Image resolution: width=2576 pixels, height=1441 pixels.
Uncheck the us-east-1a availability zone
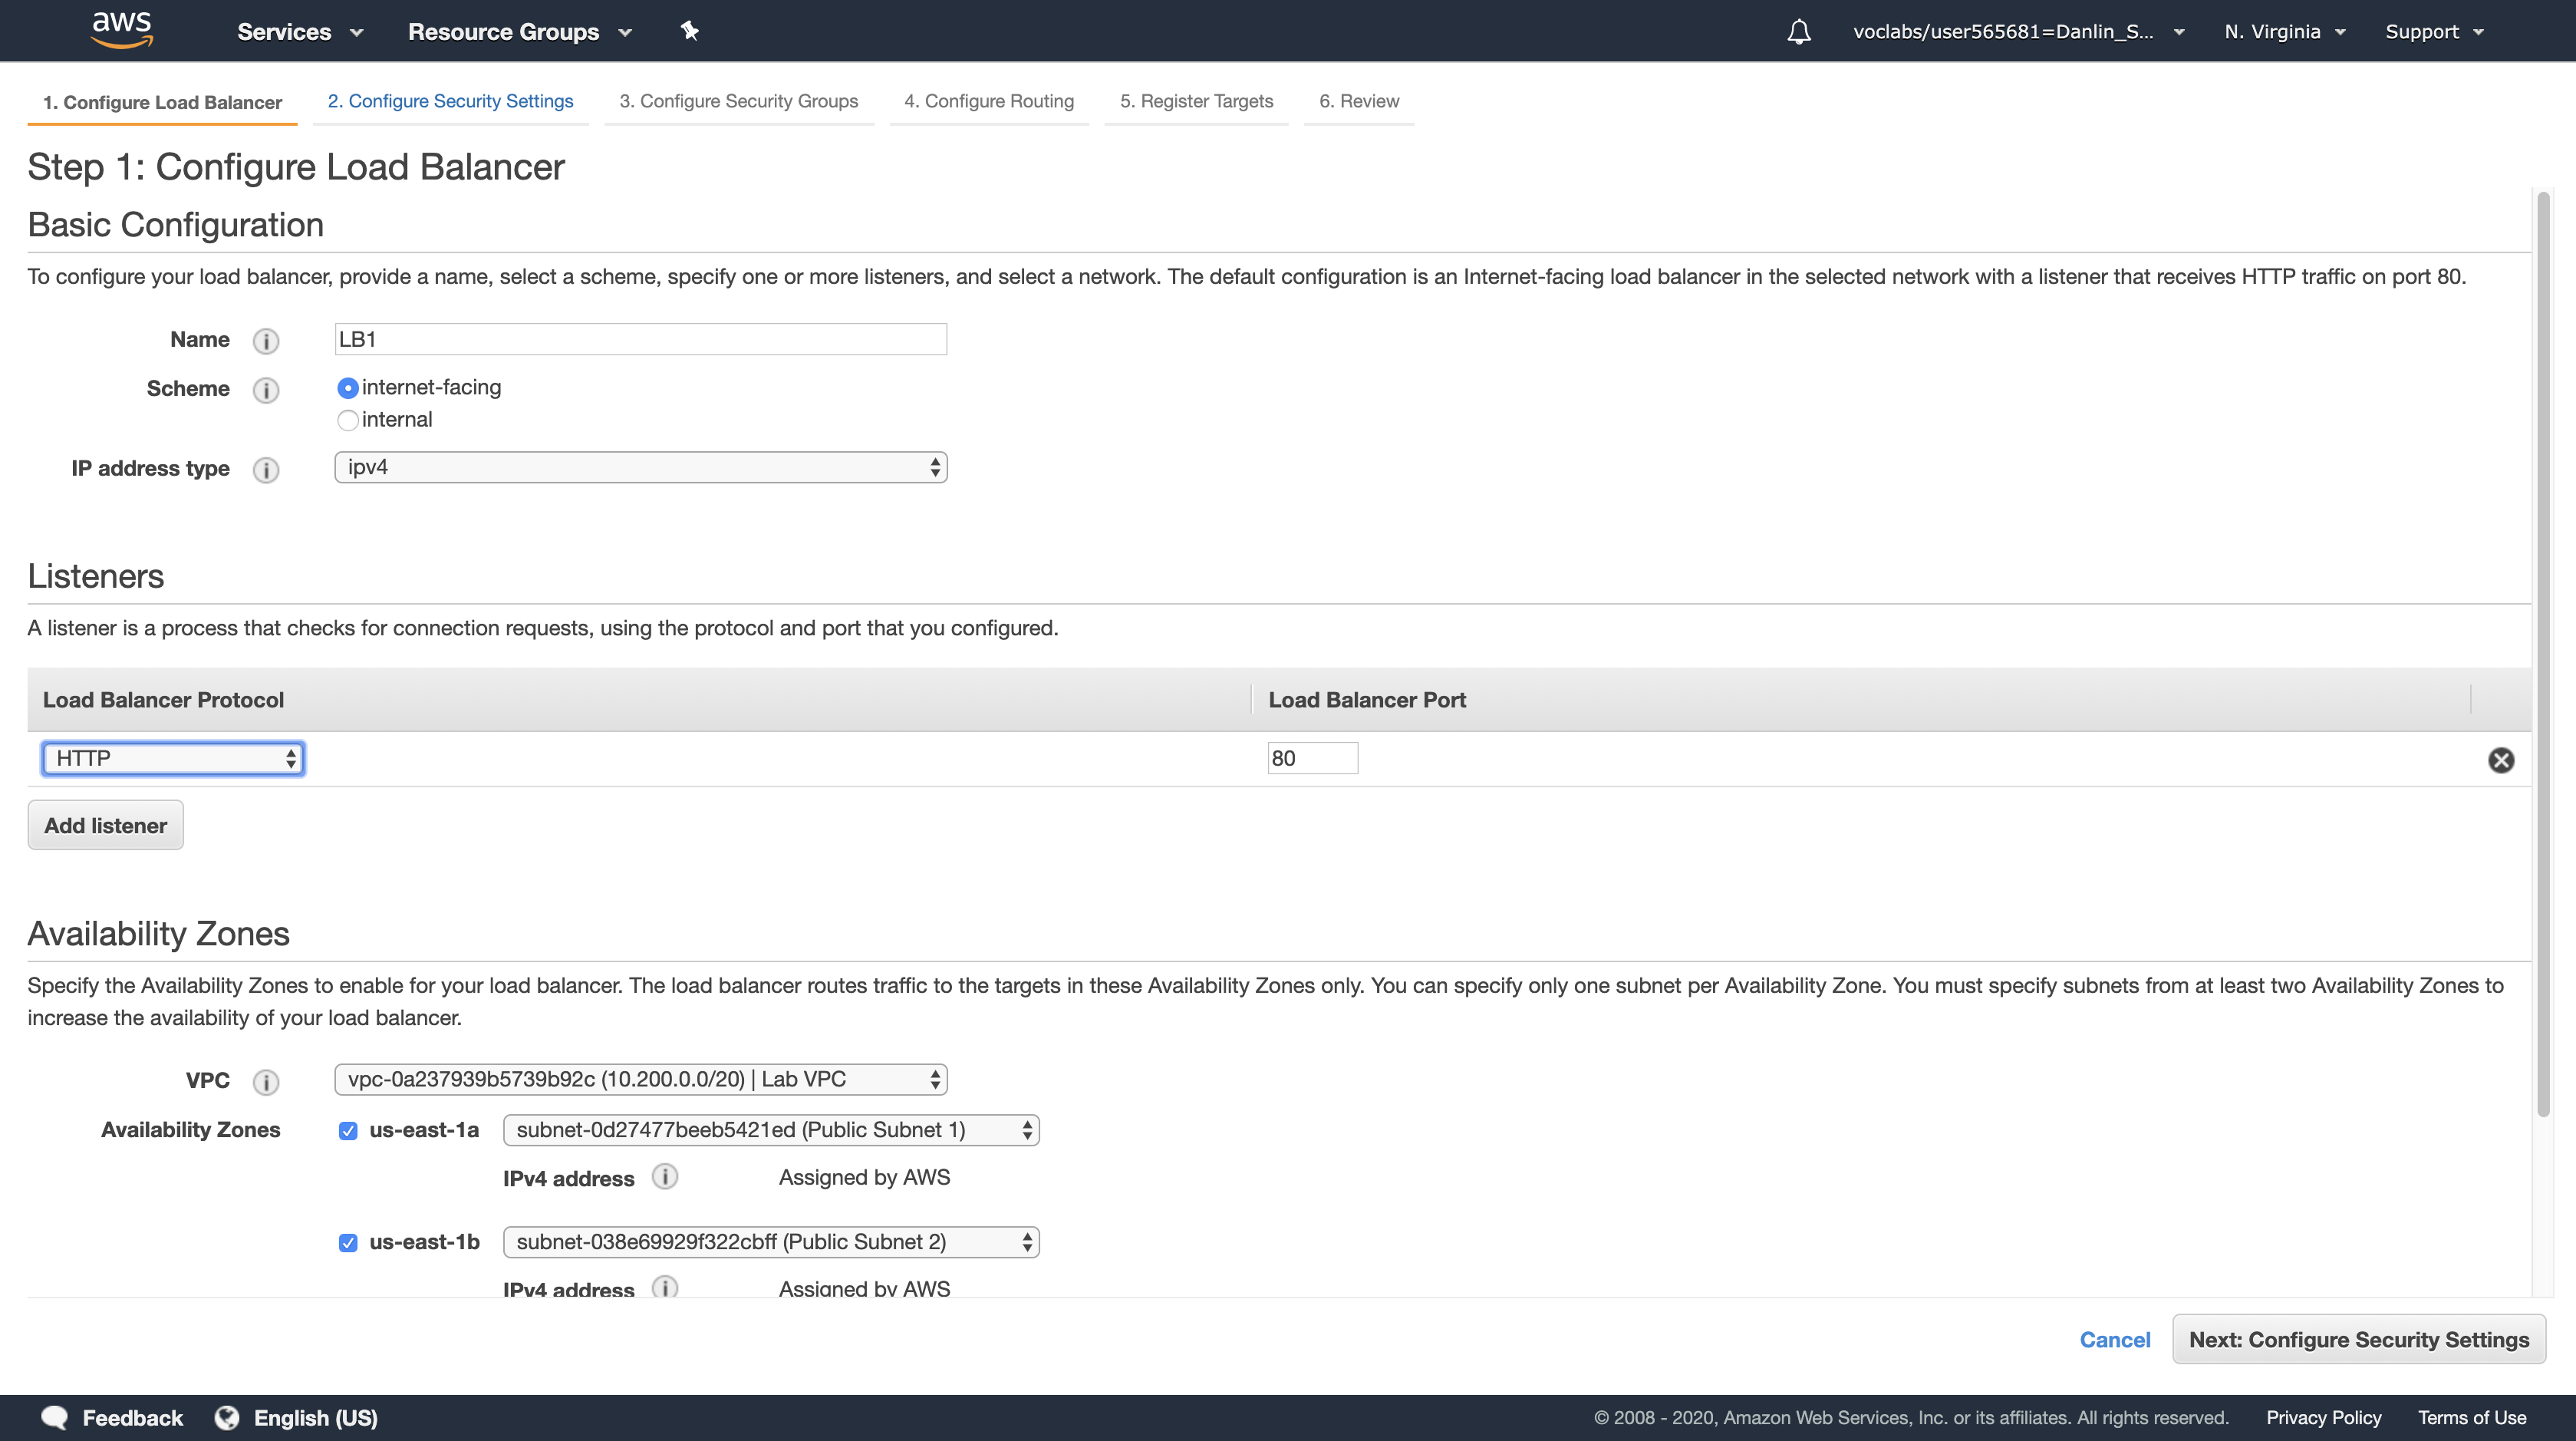pos(348,1131)
